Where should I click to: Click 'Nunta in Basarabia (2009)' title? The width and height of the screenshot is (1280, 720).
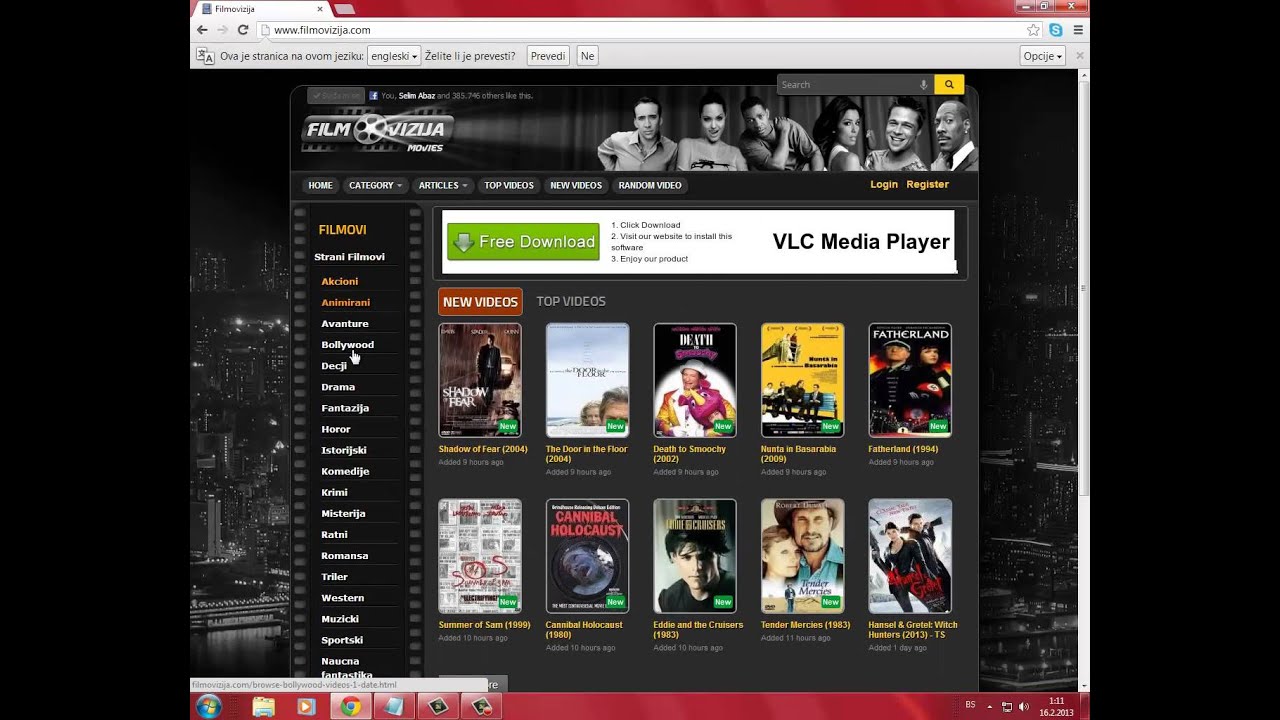tap(798, 454)
